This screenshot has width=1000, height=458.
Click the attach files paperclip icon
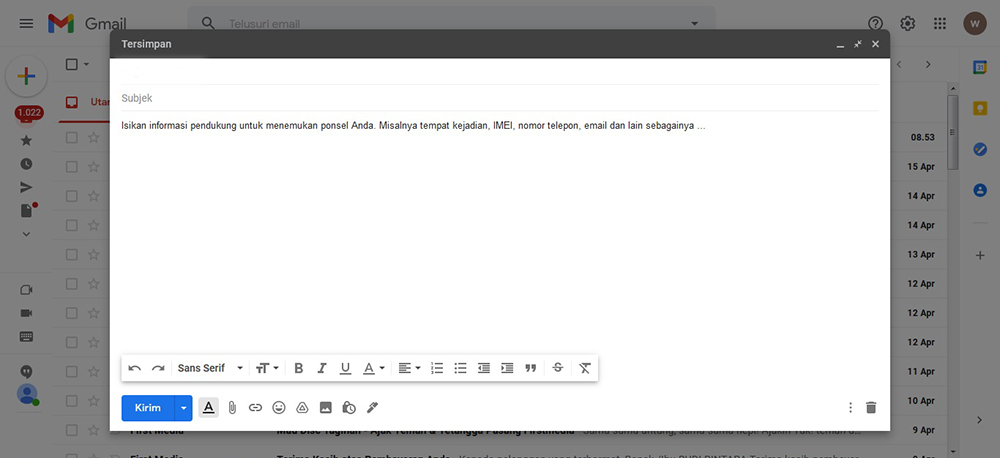232,408
